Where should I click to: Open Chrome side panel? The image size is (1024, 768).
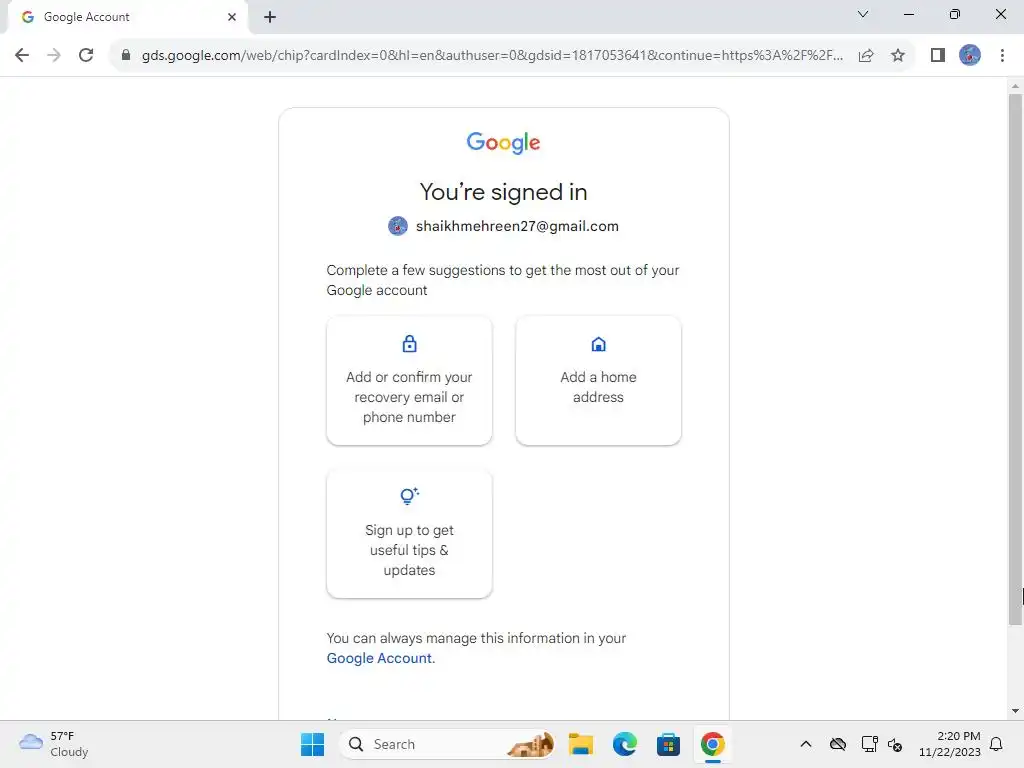click(938, 55)
